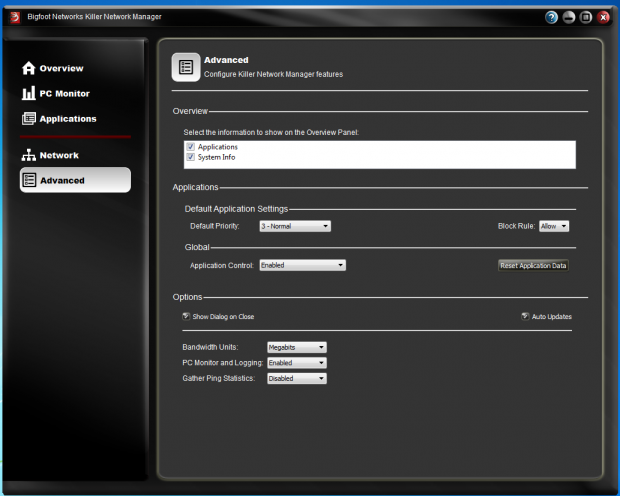Toggle Show Dialog on Close option
This screenshot has height=496, width=620.
point(186,316)
